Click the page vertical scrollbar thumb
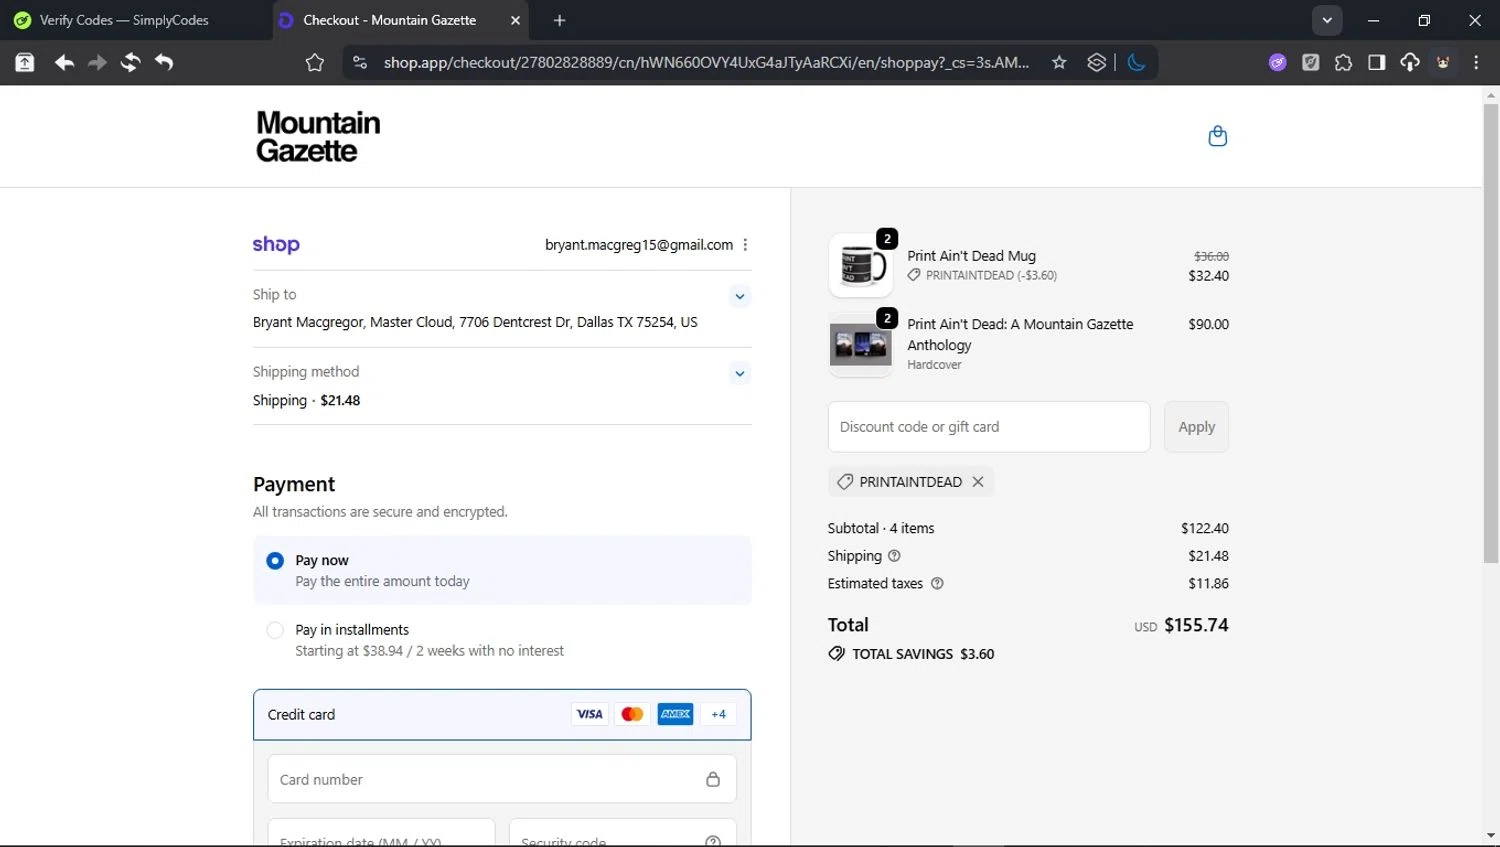1500x847 pixels. click(x=1491, y=332)
